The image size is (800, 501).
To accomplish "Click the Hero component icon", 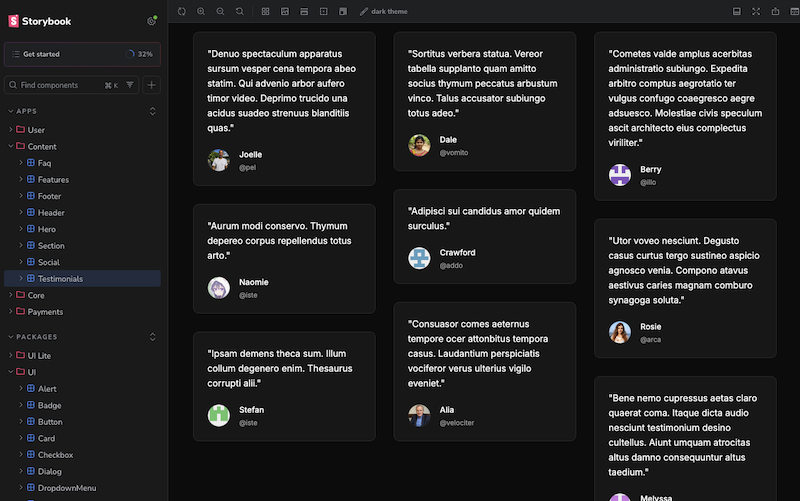I will [31, 229].
